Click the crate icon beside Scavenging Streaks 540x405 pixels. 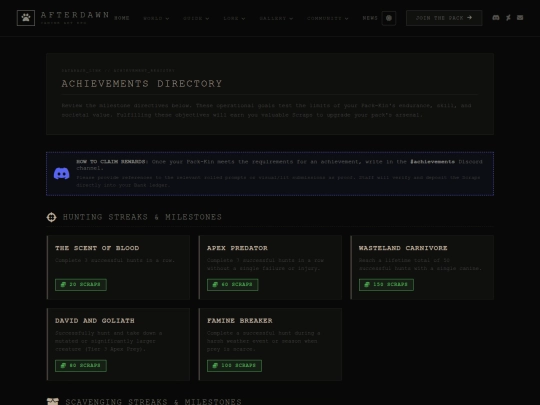tap(53, 402)
